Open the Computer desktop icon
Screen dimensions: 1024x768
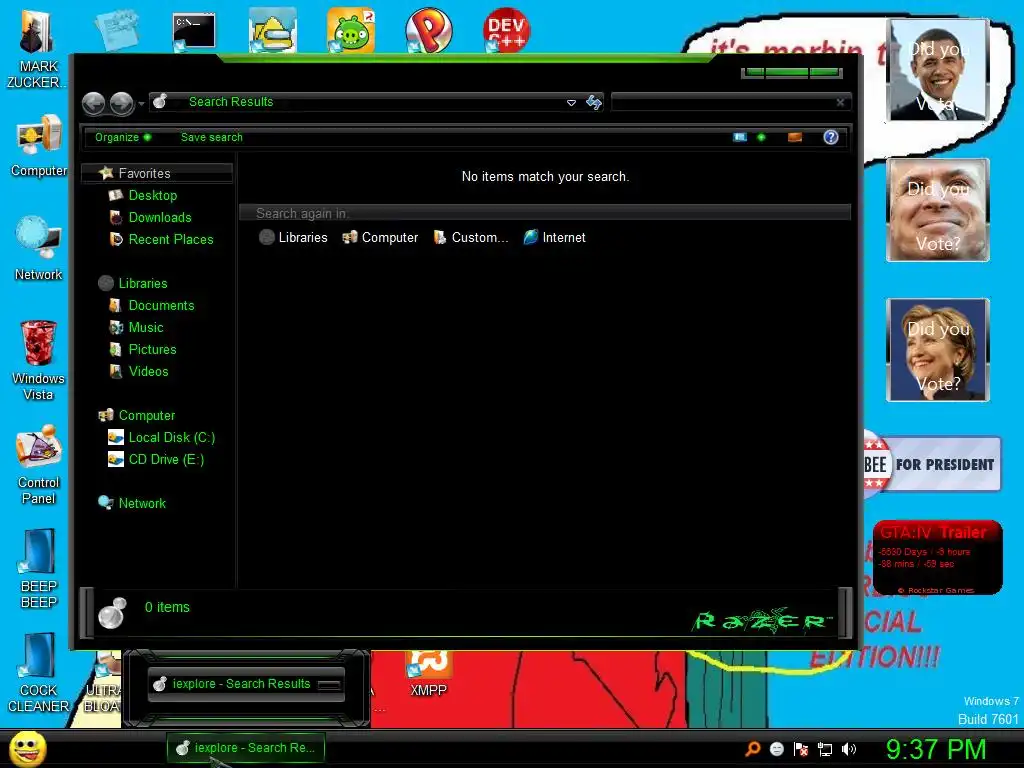[x=39, y=146]
